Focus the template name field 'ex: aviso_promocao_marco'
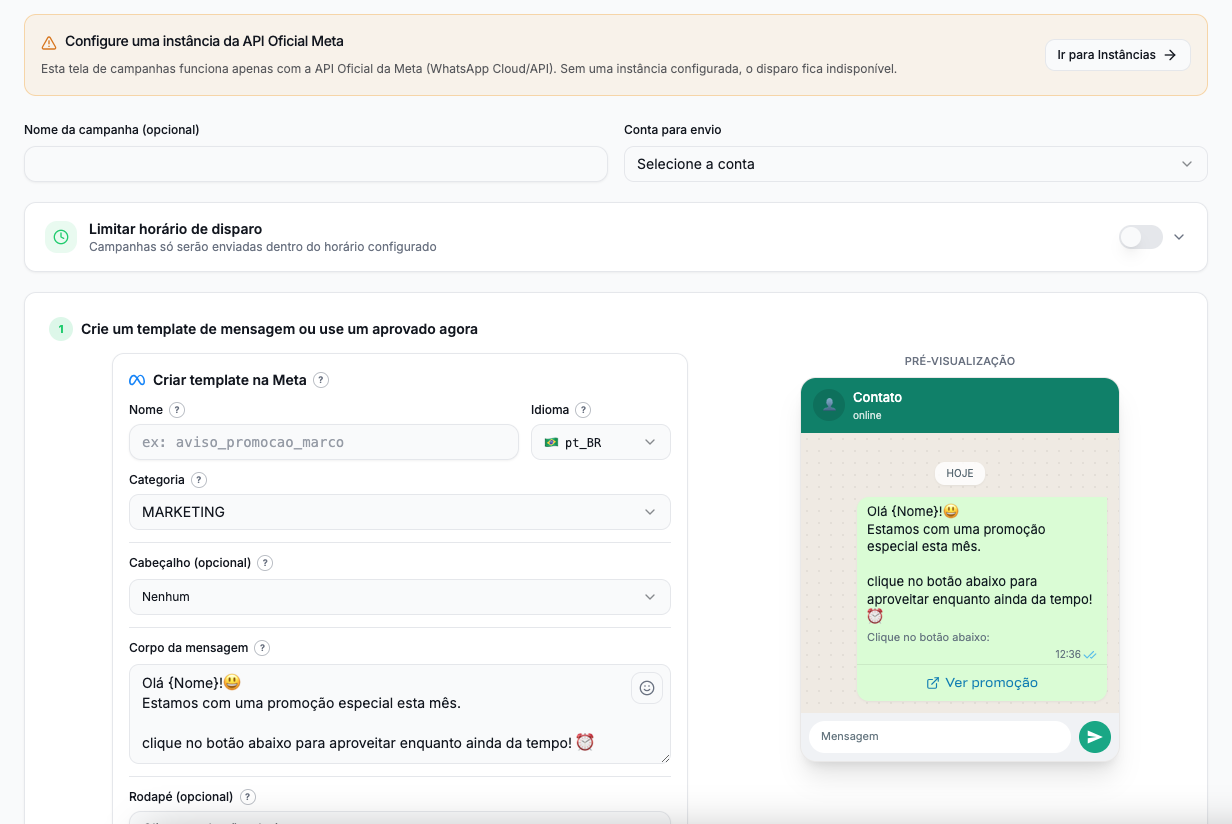The height and width of the screenshot is (824, 1232). pyautogui.click(x=324, y=442)
